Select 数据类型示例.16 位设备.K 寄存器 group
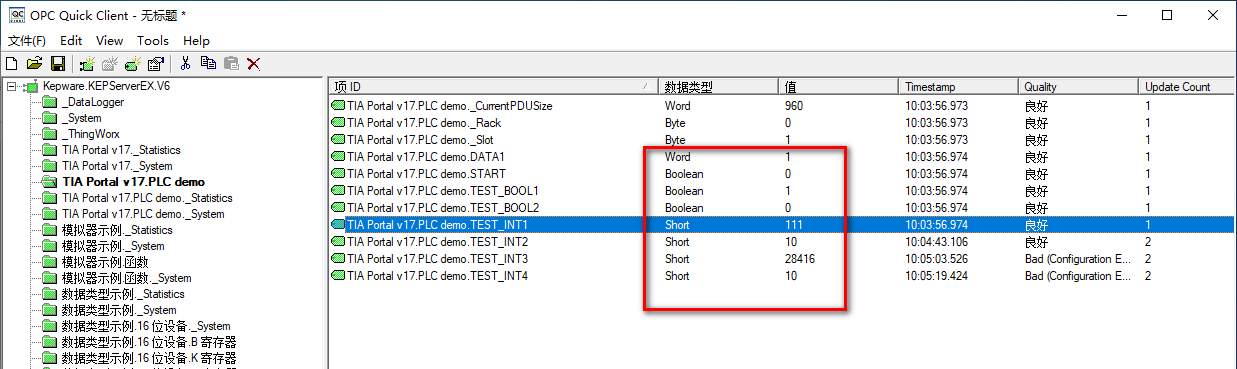The height and width of the screenshot is (369, 1237). [x=148, y=358]
